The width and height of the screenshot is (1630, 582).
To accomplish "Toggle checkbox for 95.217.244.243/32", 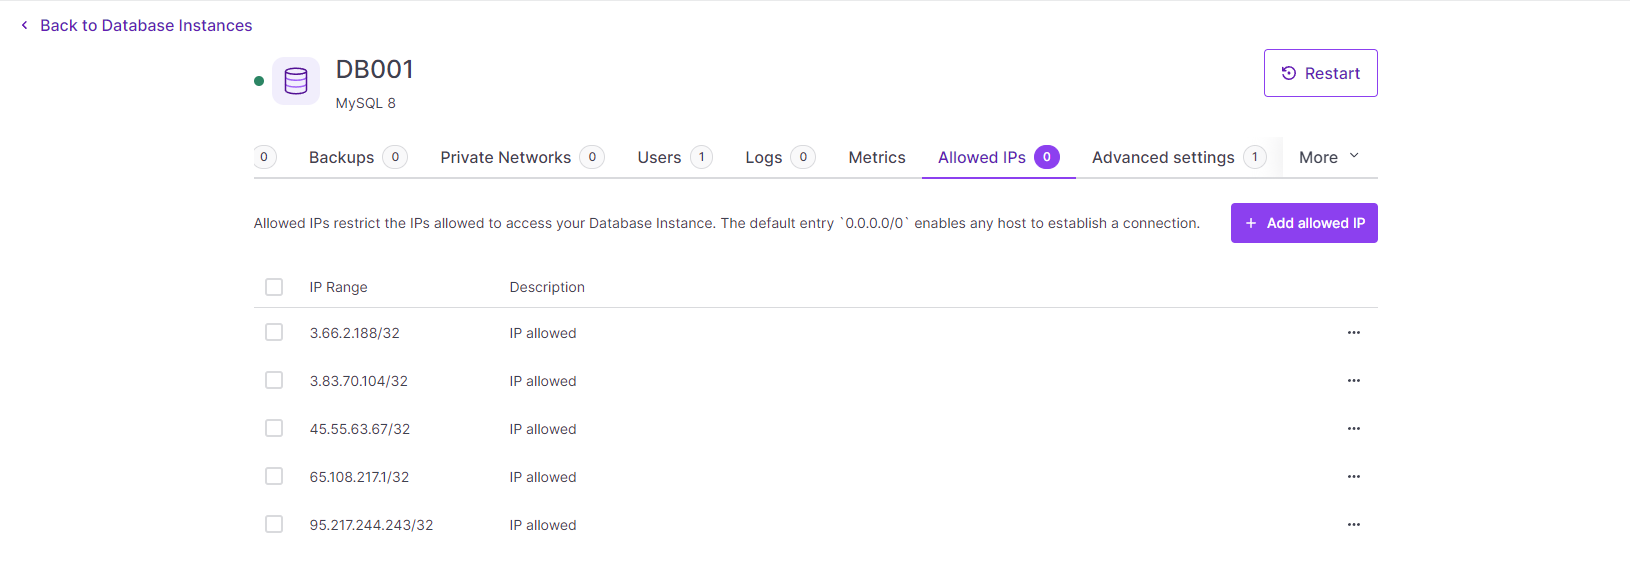I will click(274, 524).
